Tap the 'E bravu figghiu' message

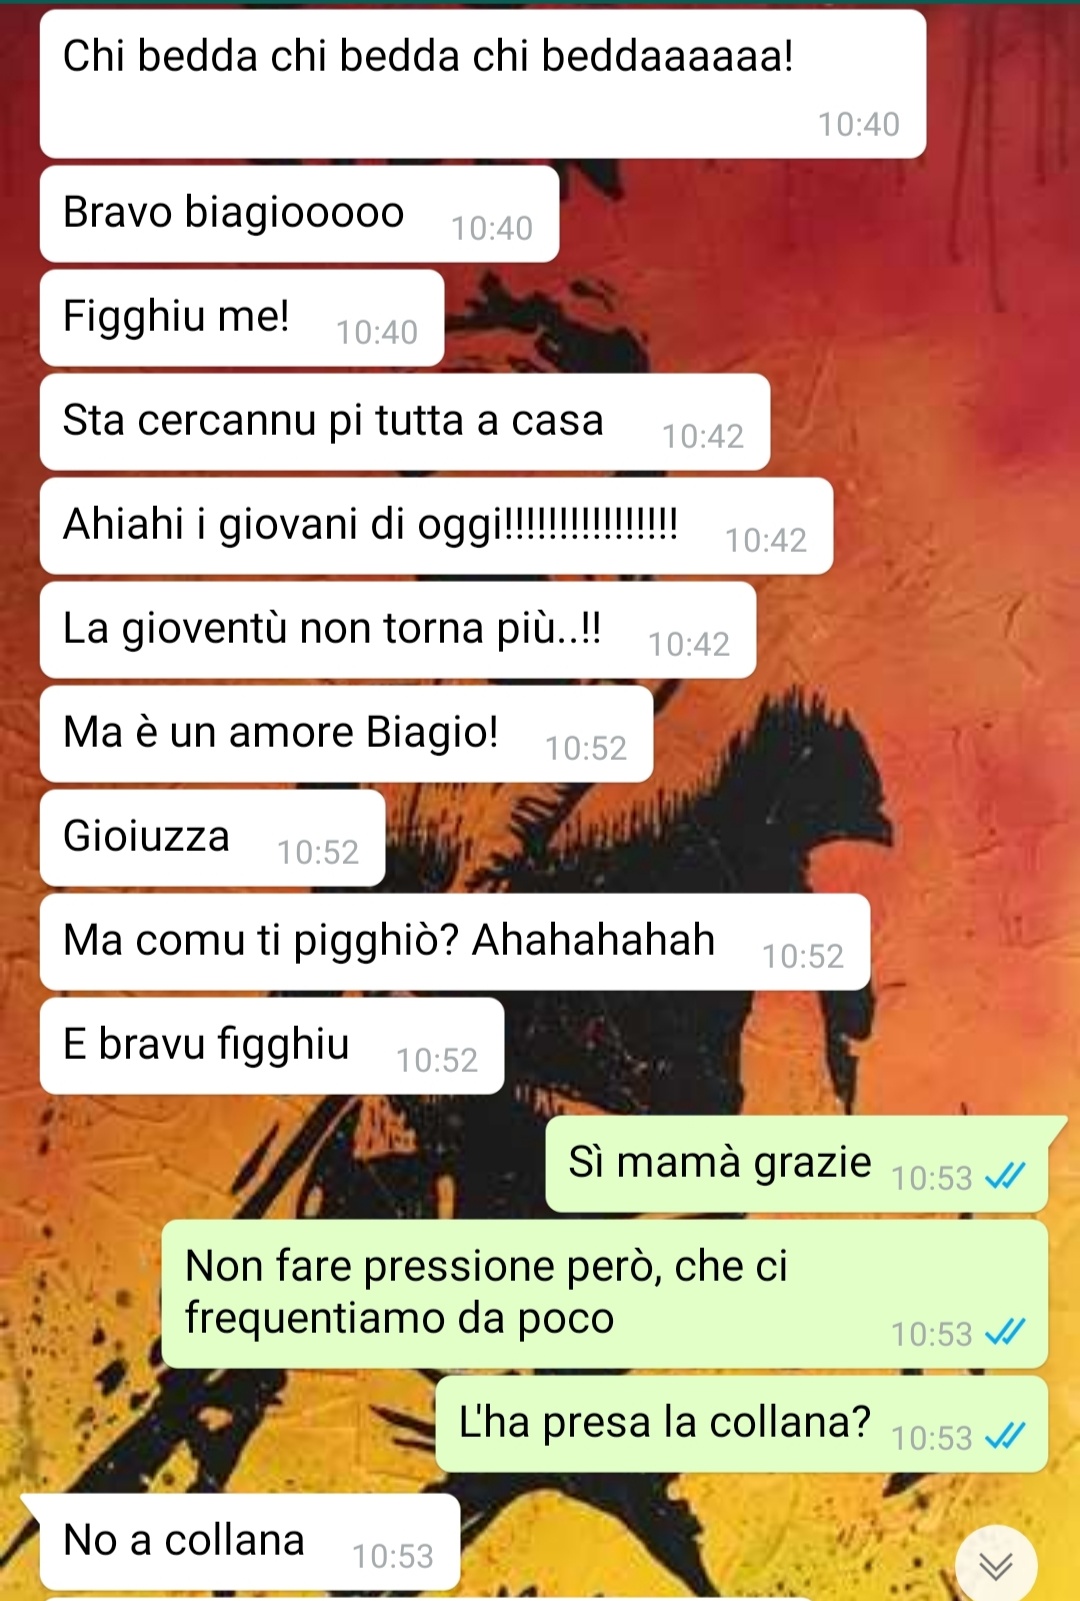272,1046
